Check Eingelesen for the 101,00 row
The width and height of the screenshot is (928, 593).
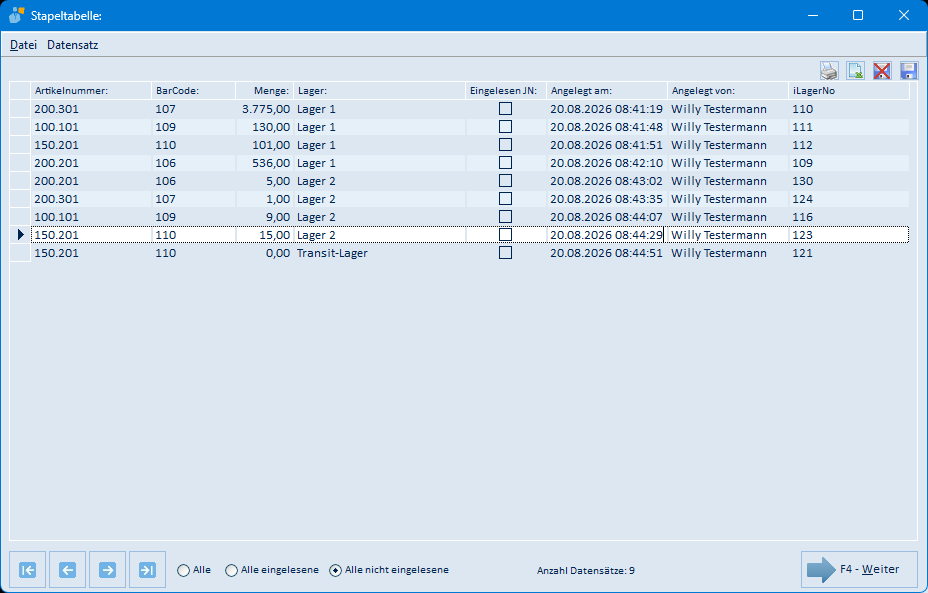[505, 145]
